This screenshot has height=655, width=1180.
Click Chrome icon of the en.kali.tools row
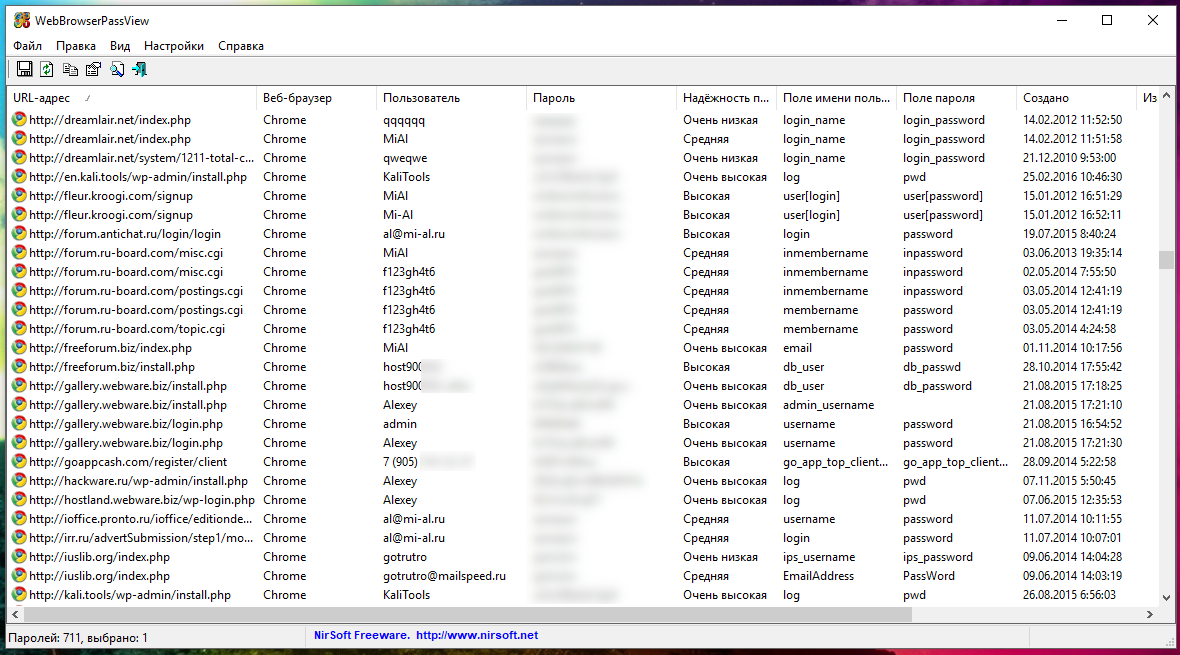click(19, 177)
